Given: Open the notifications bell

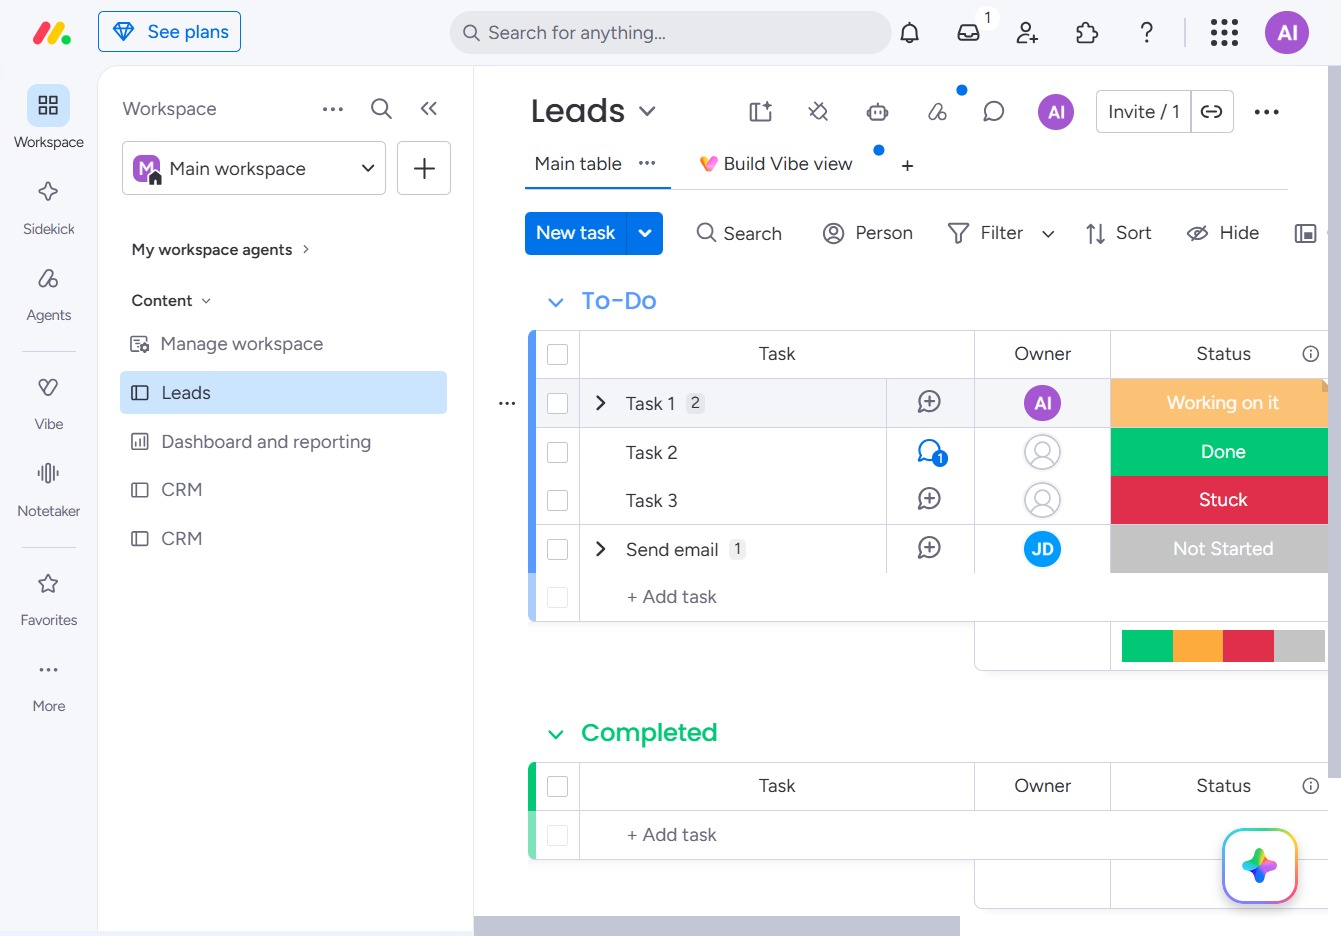Looking at the screenshot, I should tap(909, 33).
